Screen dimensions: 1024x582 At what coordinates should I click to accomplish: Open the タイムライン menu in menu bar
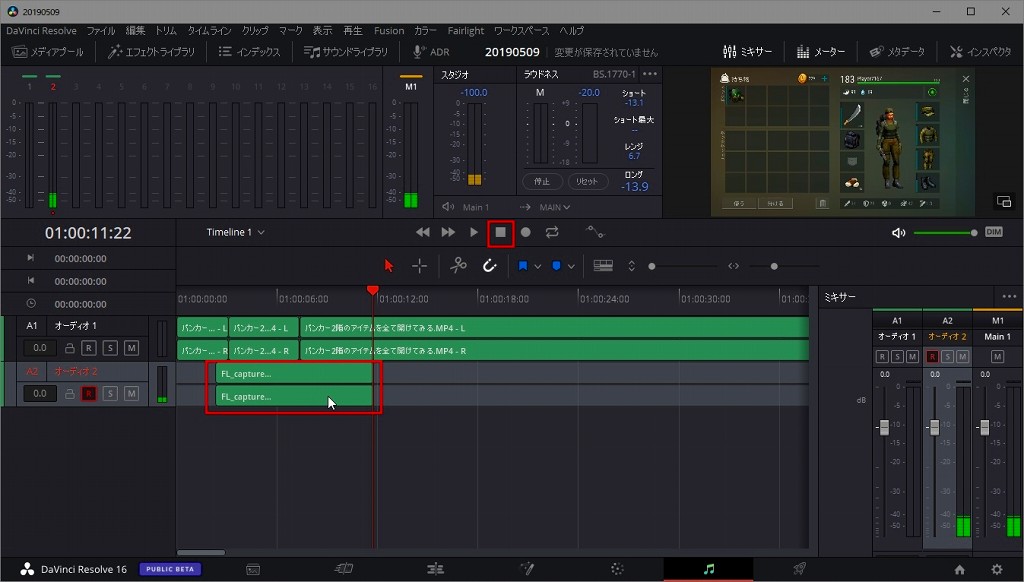pos(208,31)
